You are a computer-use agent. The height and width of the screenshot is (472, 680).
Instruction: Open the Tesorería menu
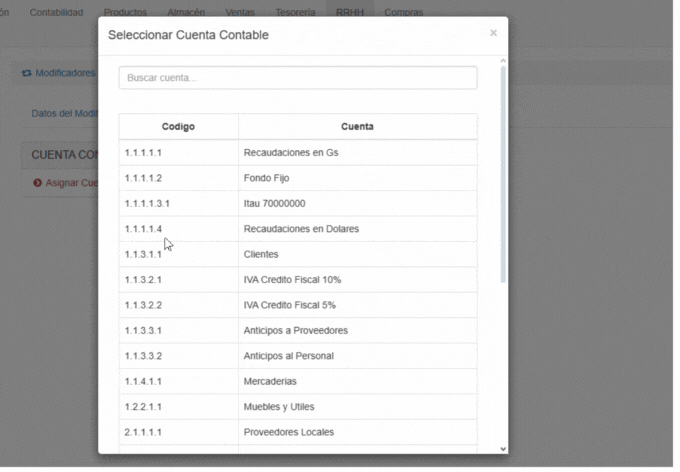point(295,13)
